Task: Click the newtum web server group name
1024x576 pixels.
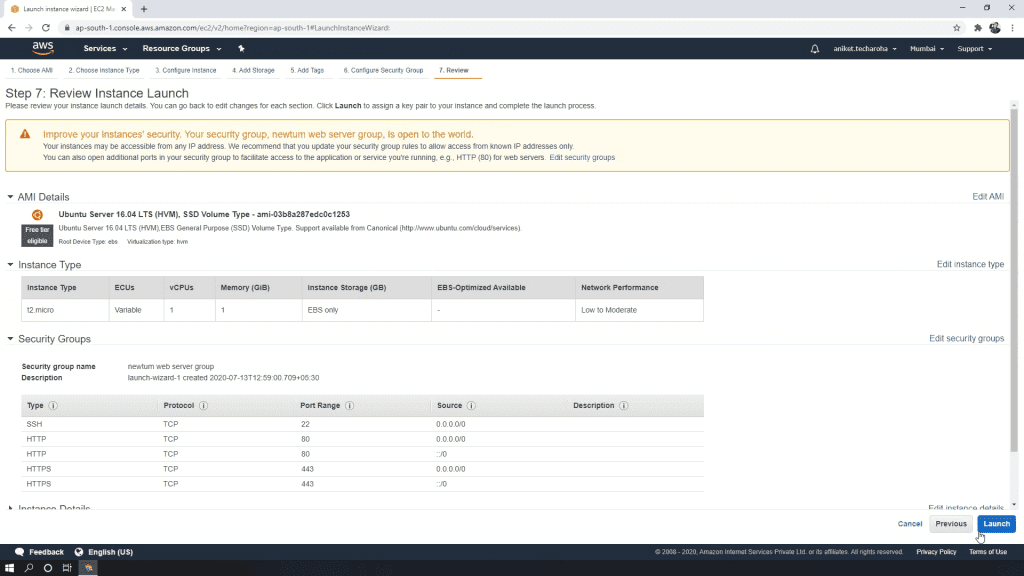Action: (x=170, y=366)
